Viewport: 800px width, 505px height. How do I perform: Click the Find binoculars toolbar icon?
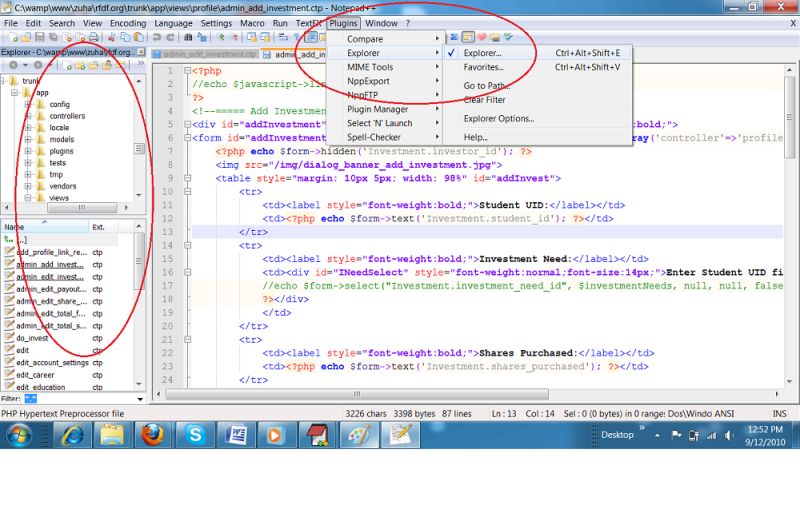pyautogui.click(x=188, y=37)
